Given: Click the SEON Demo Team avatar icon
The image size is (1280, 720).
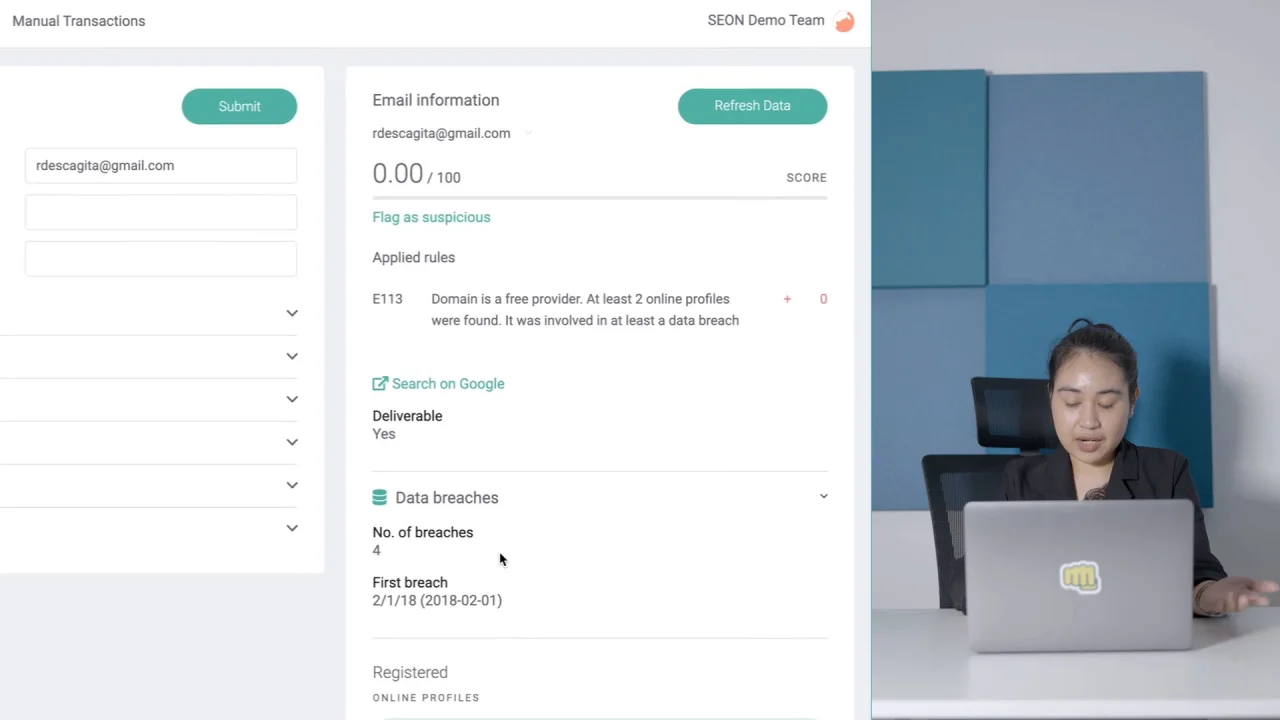Looking at the screenshot, I should pyautogui.click(x=845, y=21).
